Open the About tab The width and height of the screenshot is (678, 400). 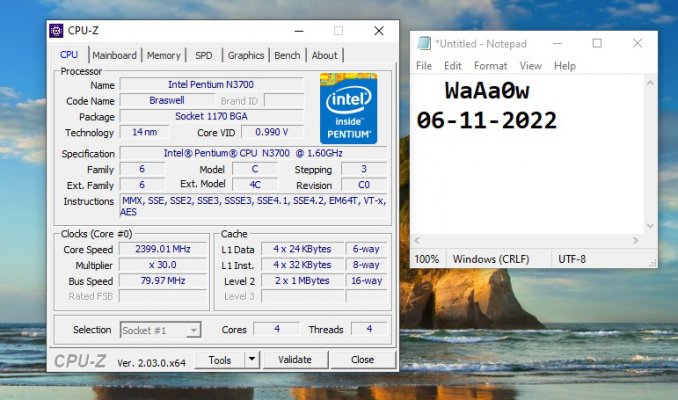click(324, 55)
